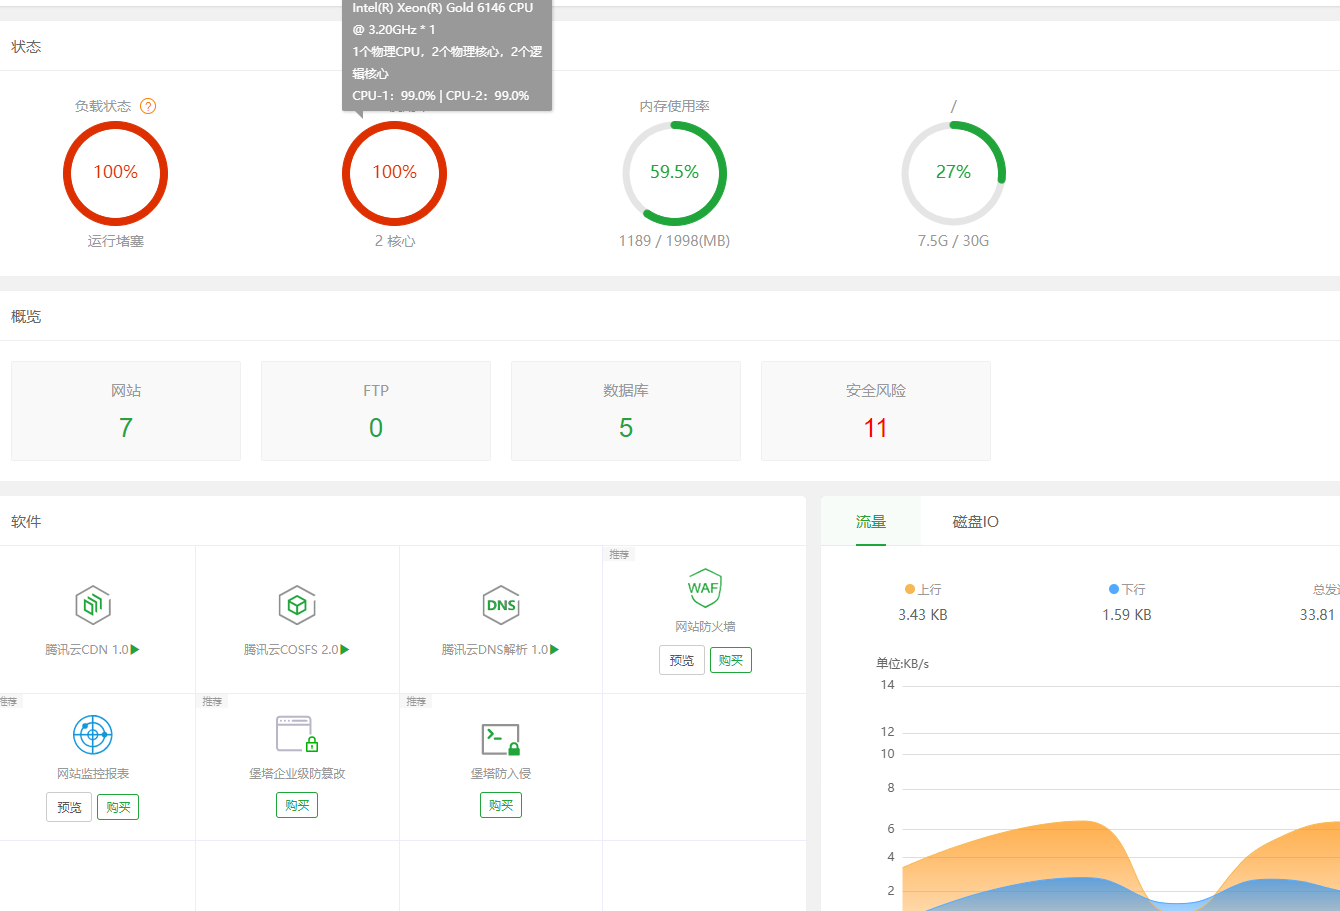This screenshot has height=911, width=1340.
Task: Switch to the 磁盘IO tab
Action: [x=975, y=521]
